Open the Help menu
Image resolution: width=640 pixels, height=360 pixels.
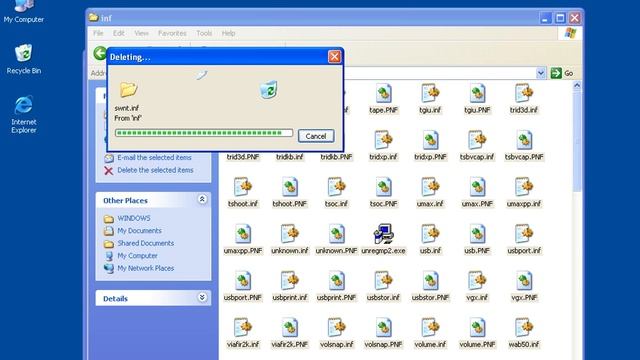coord(228,33)
